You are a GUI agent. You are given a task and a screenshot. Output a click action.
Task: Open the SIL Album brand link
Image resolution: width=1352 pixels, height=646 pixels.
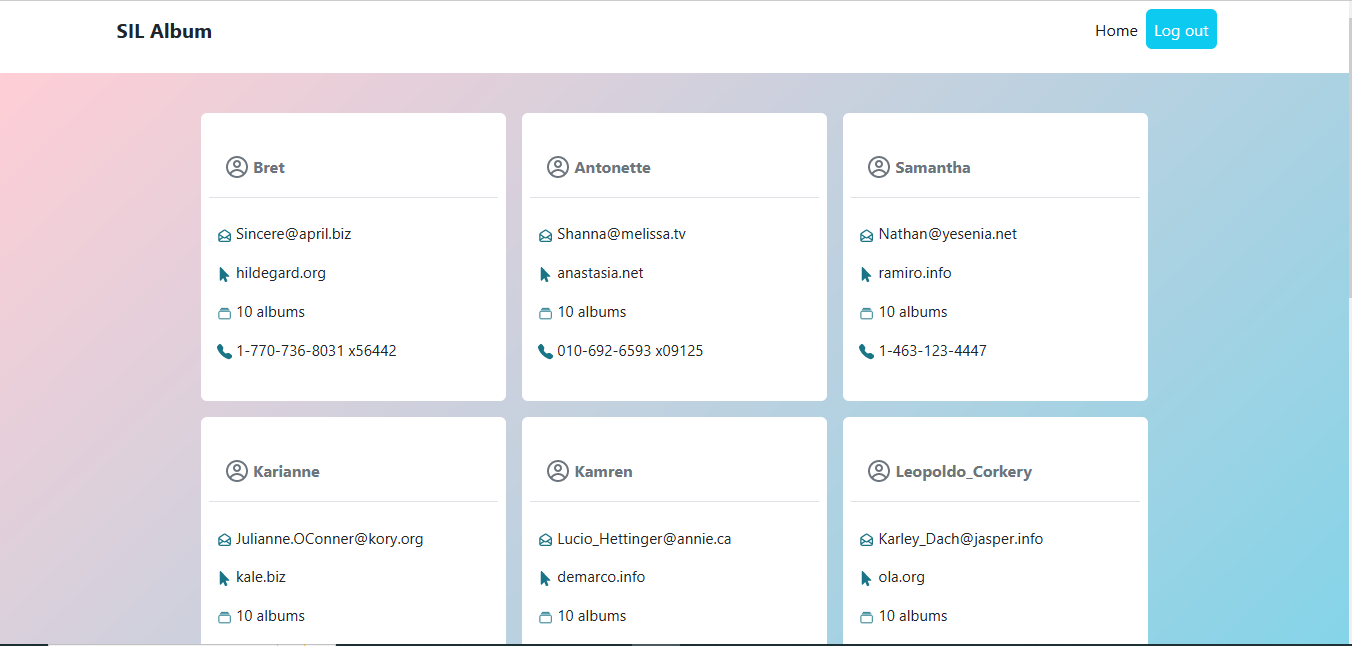[164, 31]
